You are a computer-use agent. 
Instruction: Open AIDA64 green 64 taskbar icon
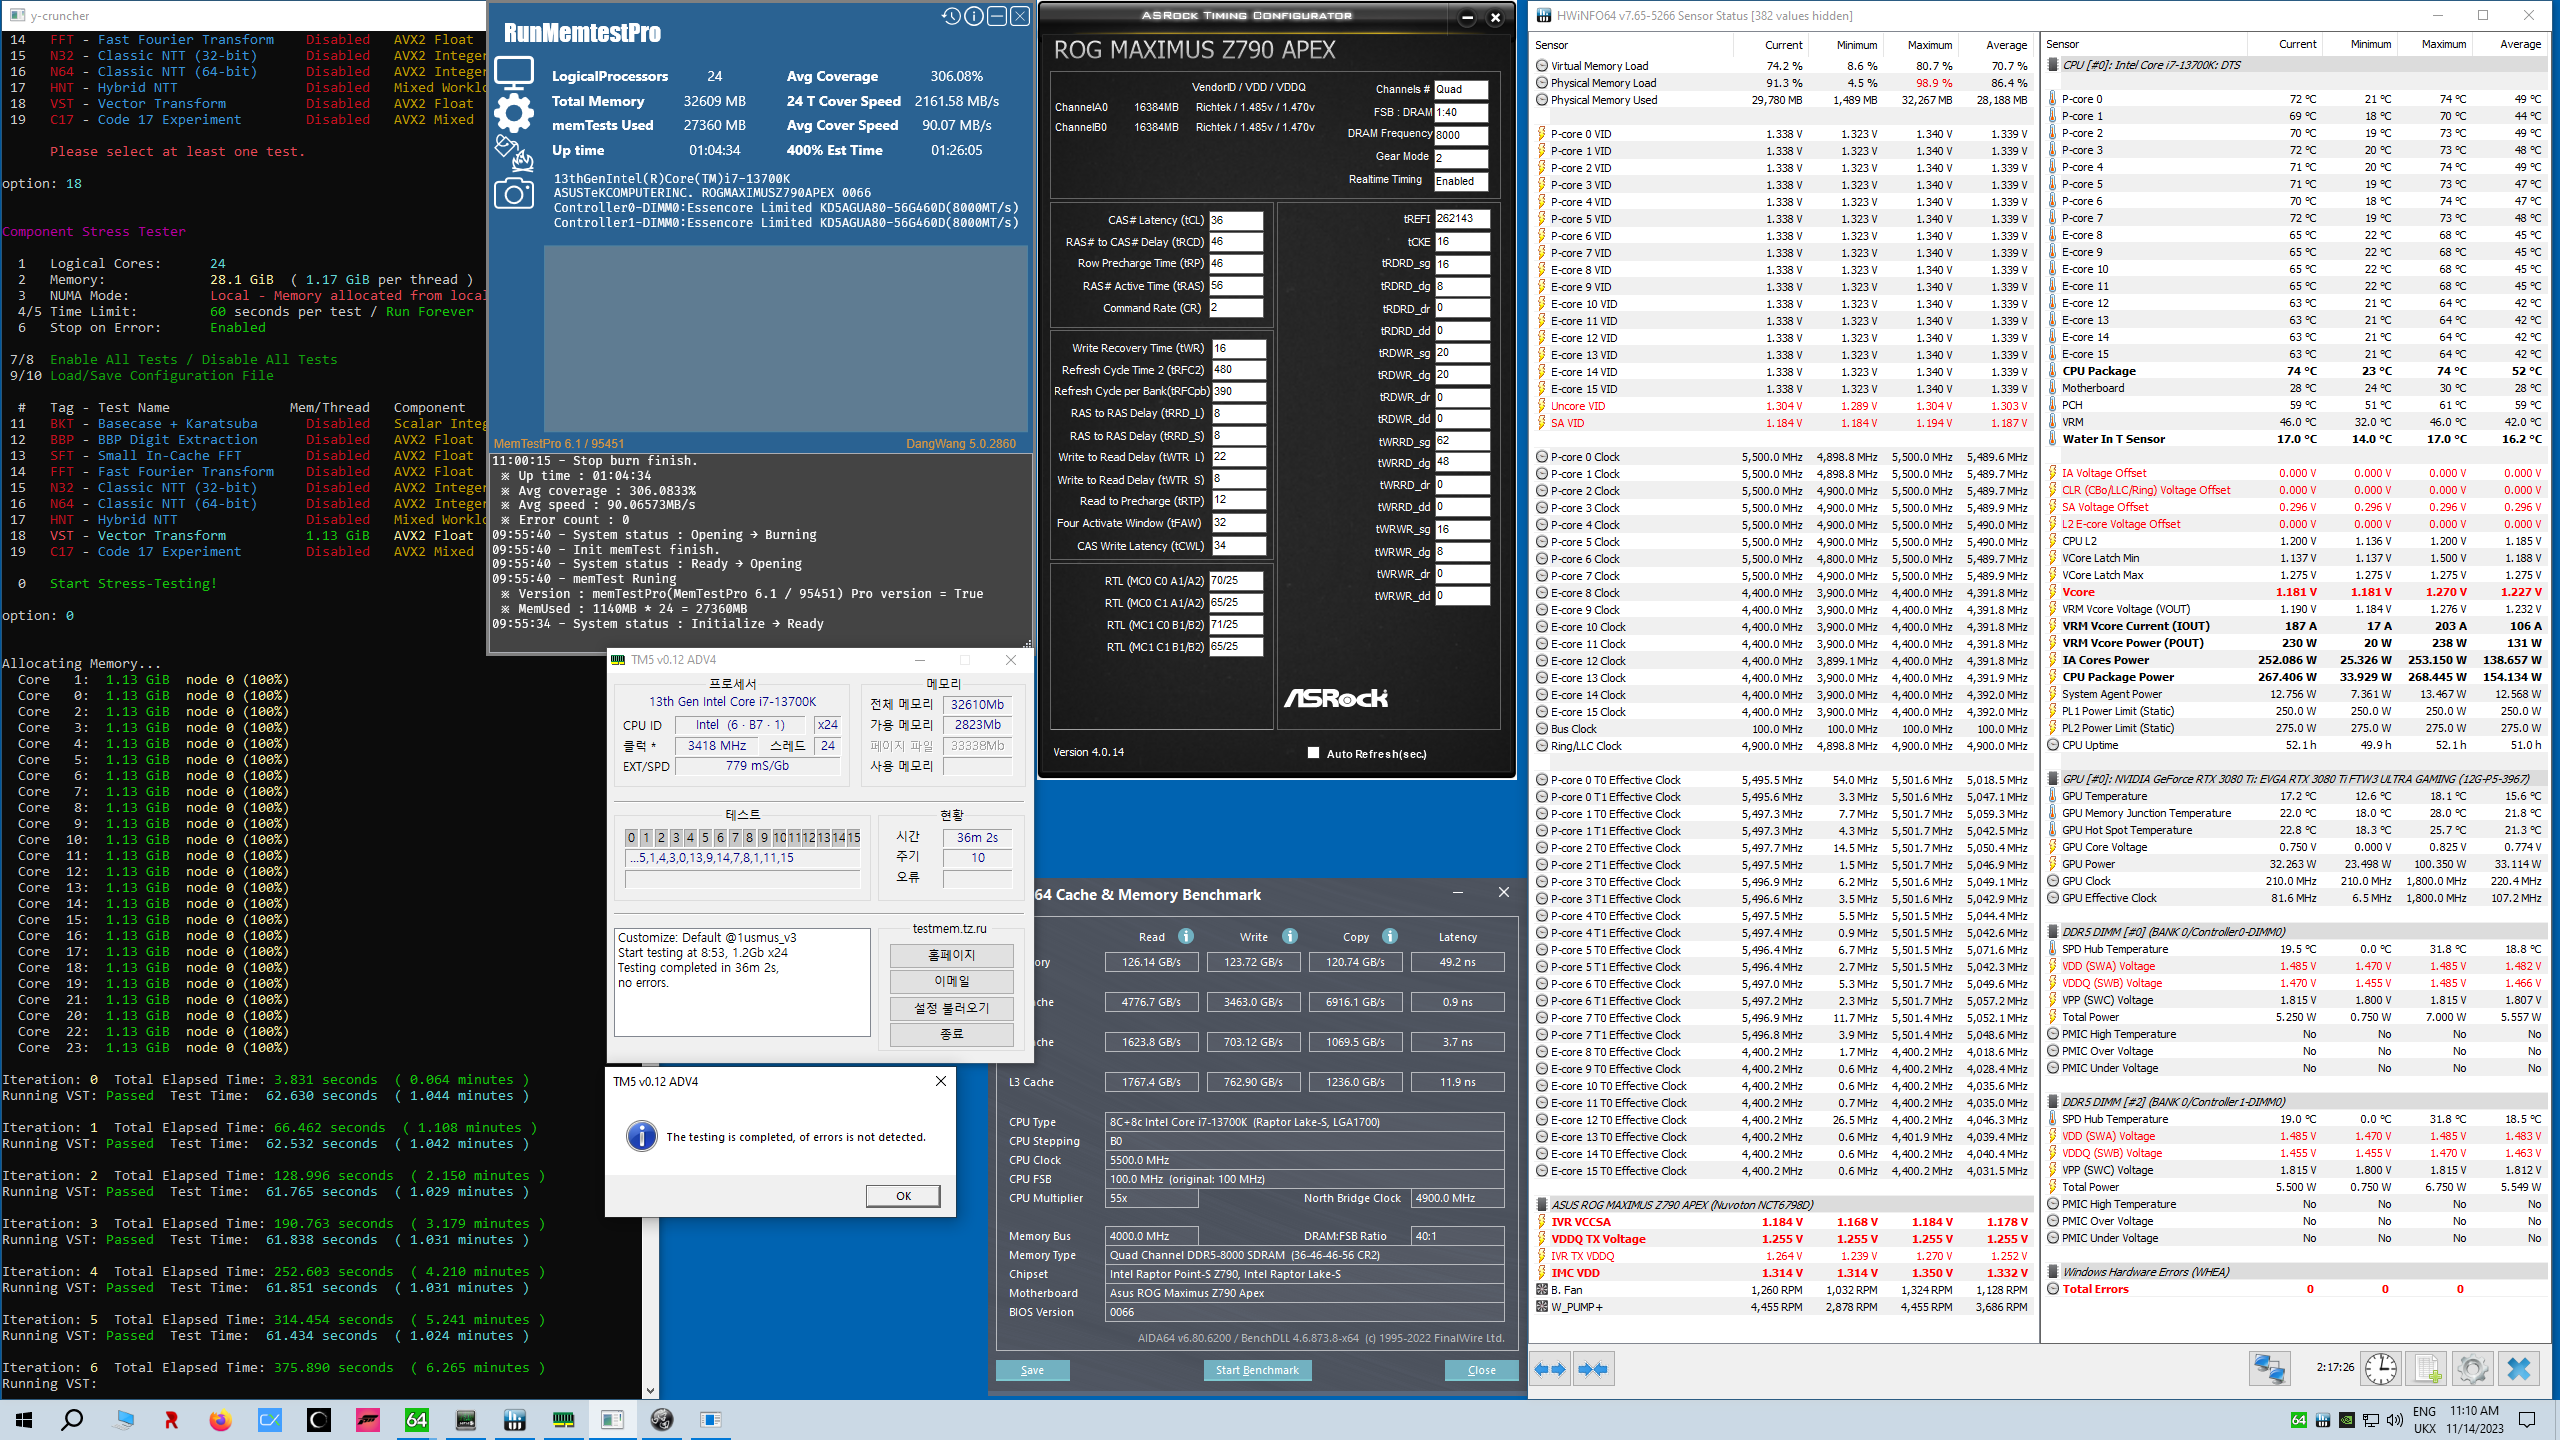pyautogui.click(x=416, y=1419)
